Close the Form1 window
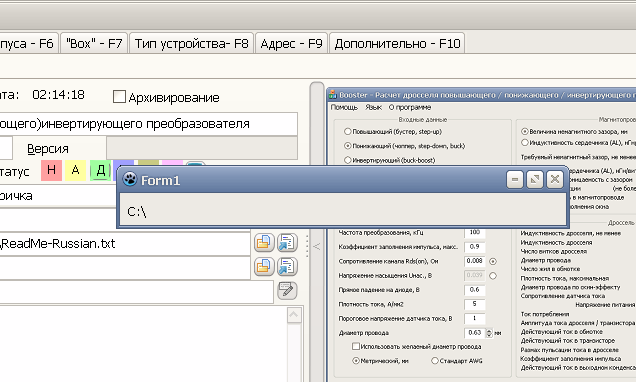The width and height of the screenshot is (636, 382). [554, 179]
